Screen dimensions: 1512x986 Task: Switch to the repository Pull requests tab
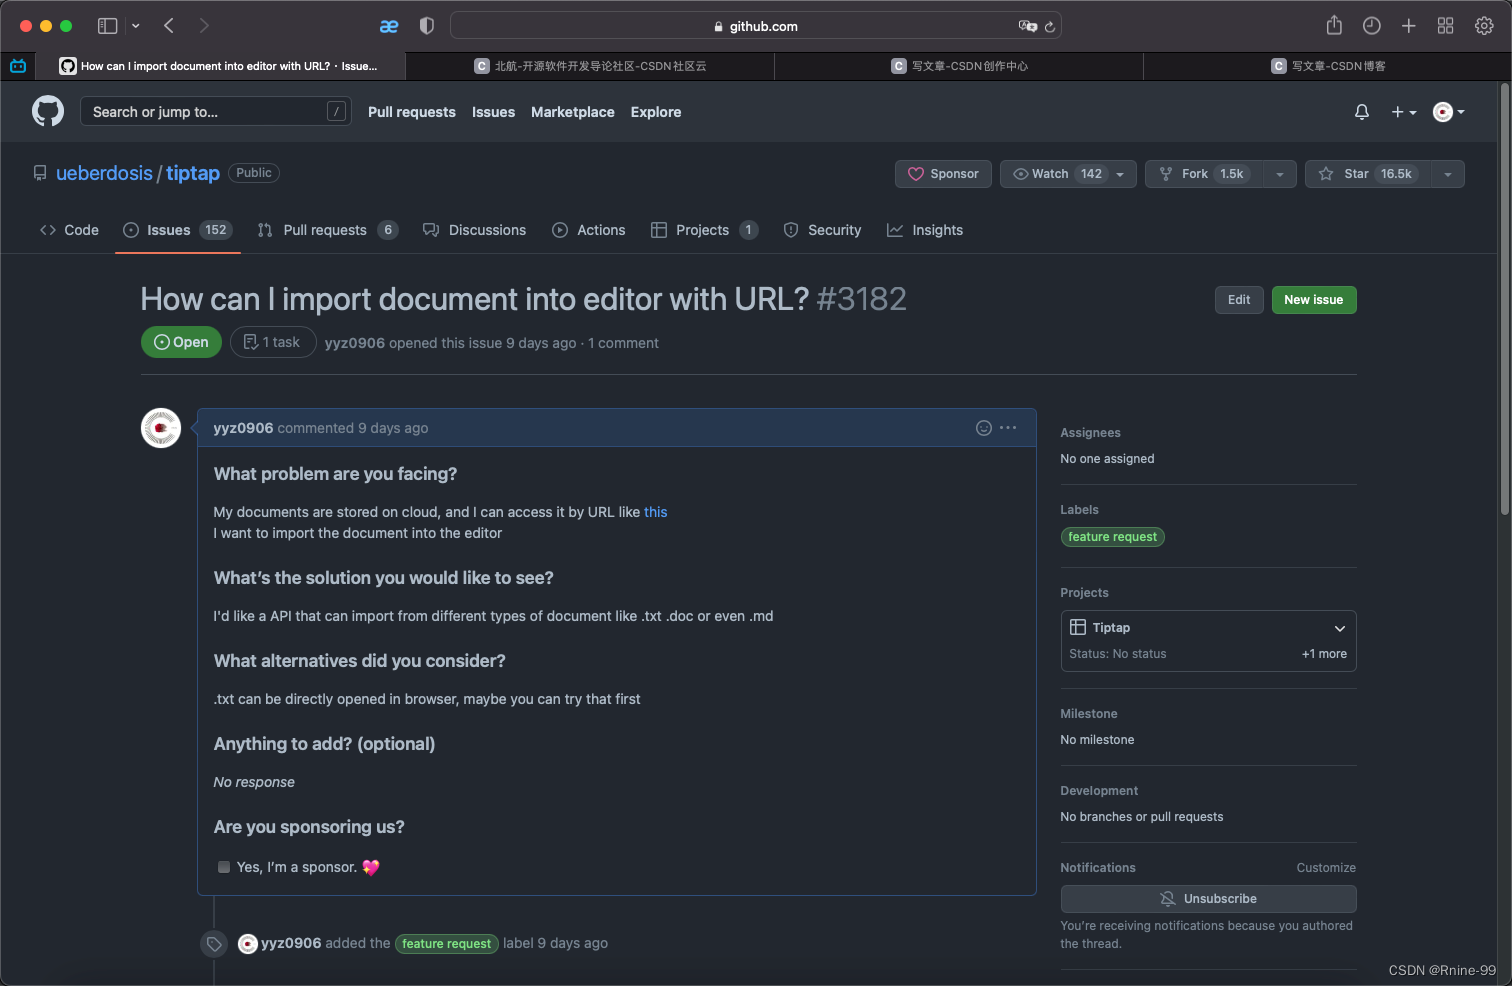coord(328,230)
